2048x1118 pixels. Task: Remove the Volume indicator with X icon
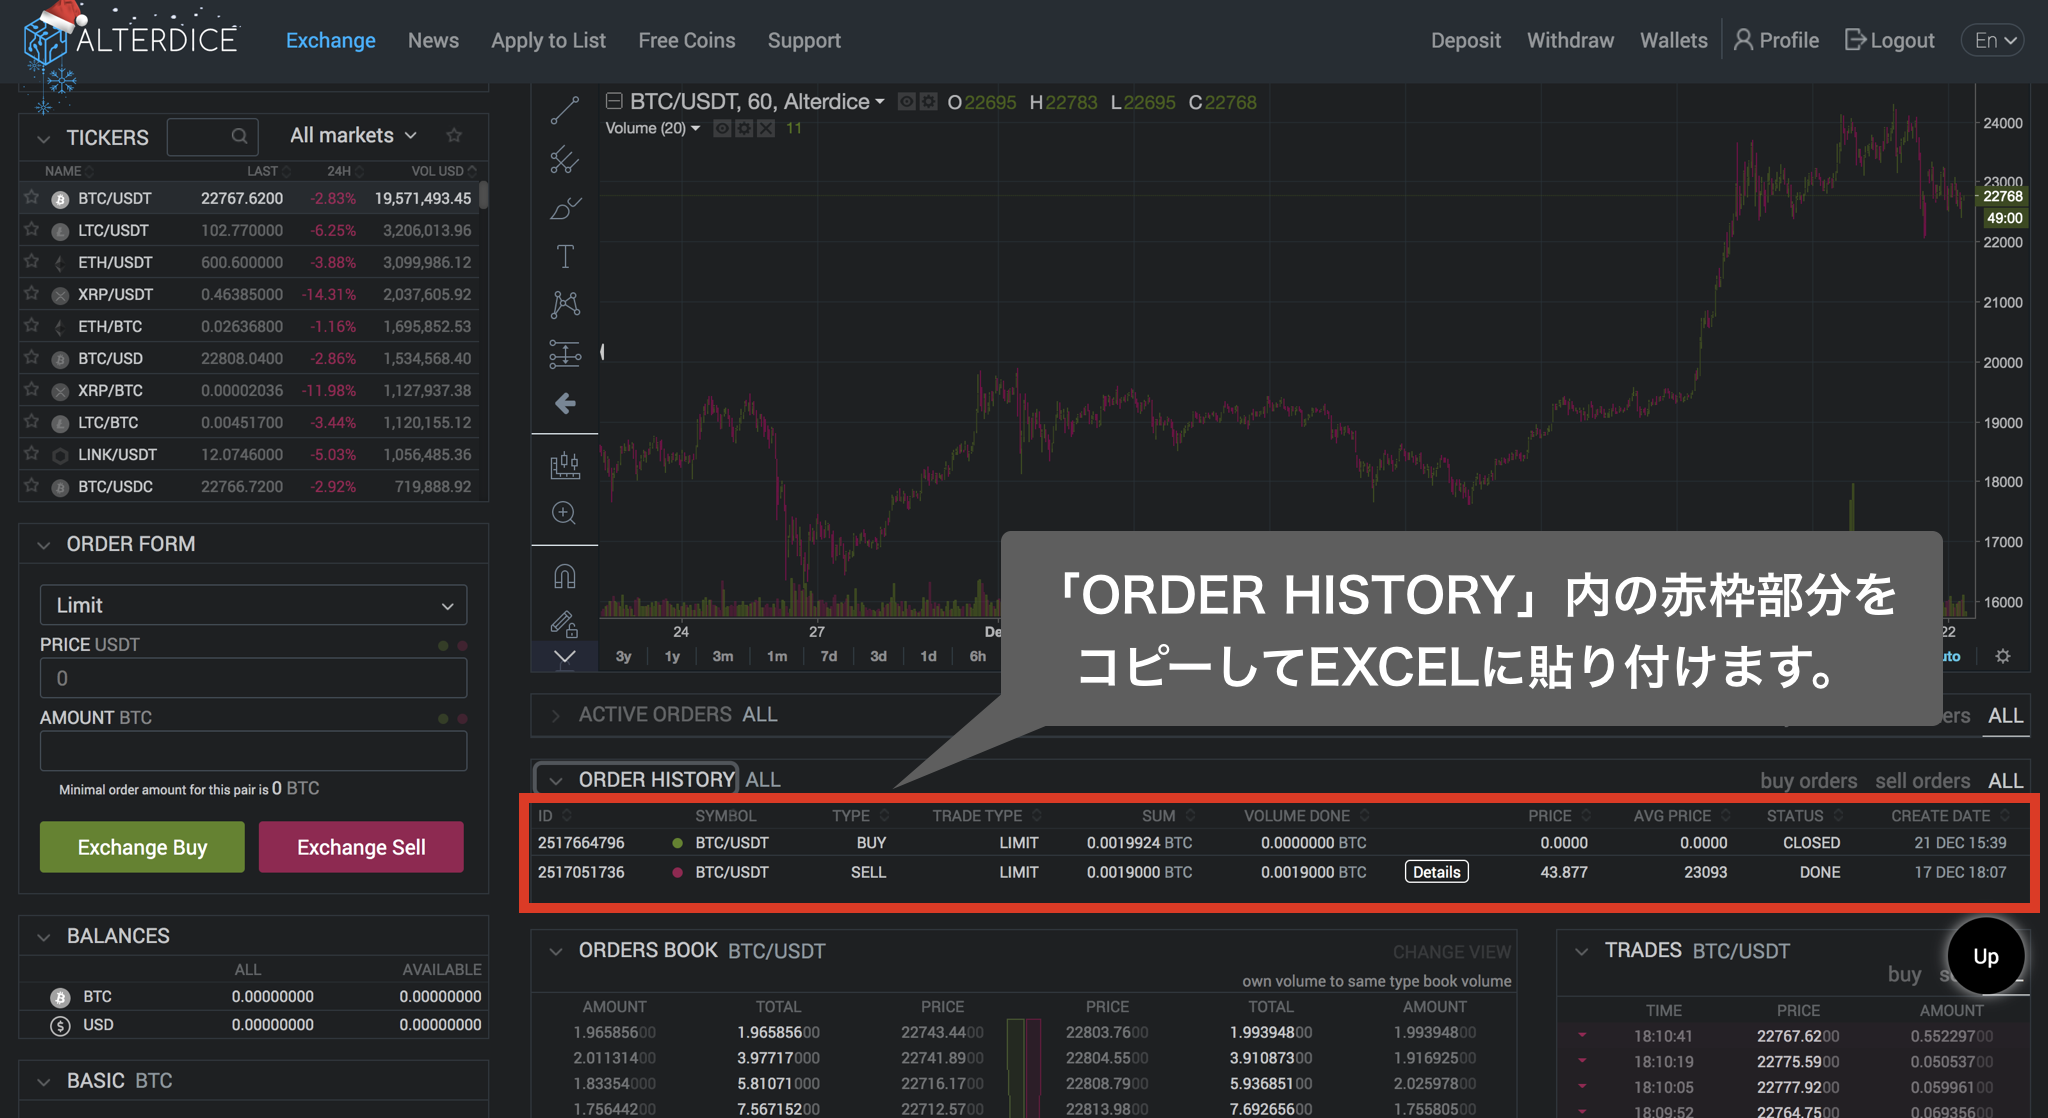point(766,128)
